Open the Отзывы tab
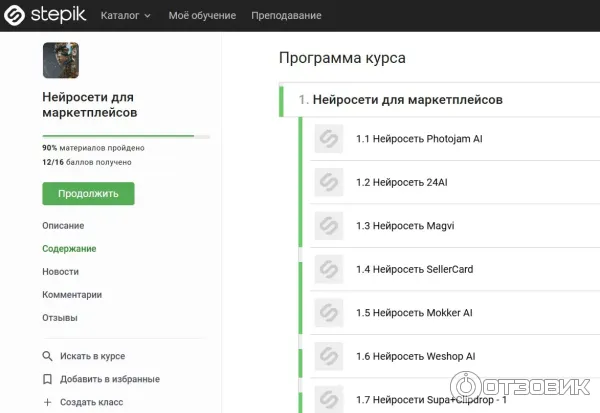Image resolution: width=600 pixels, height=413 pixels. [x=60, y=317]
